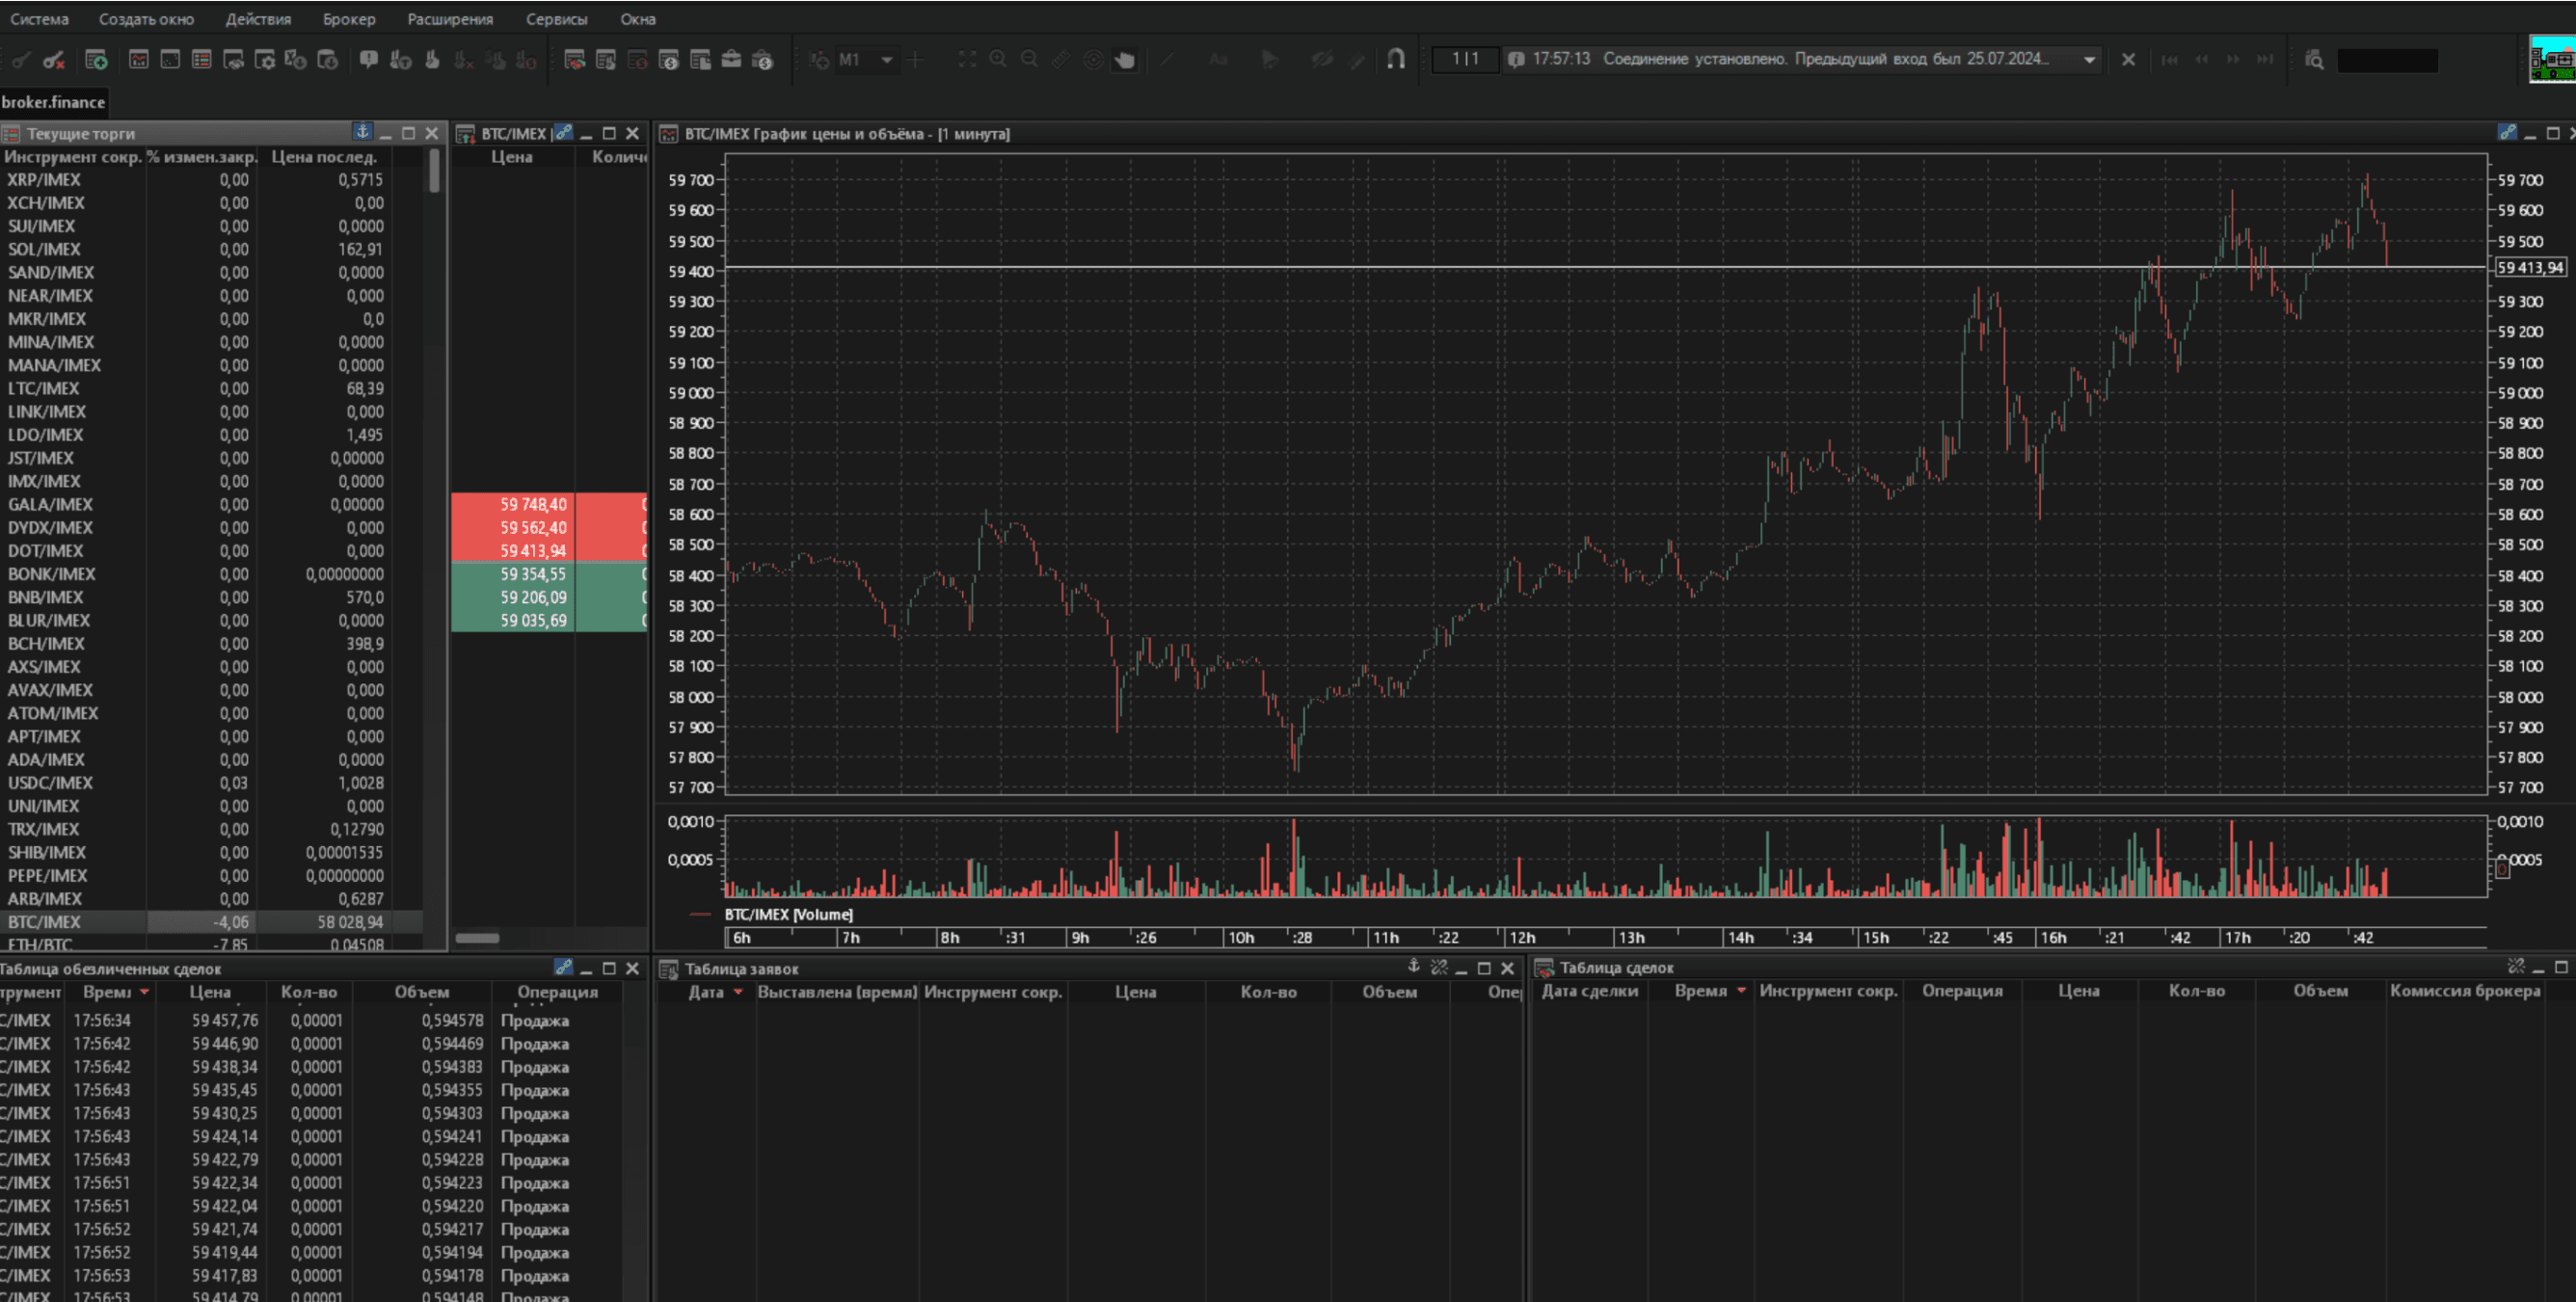Toggle anchor pin in Текущие торги header
The height and width of the screenshot is (1302, 2576).
click(362, 132)
